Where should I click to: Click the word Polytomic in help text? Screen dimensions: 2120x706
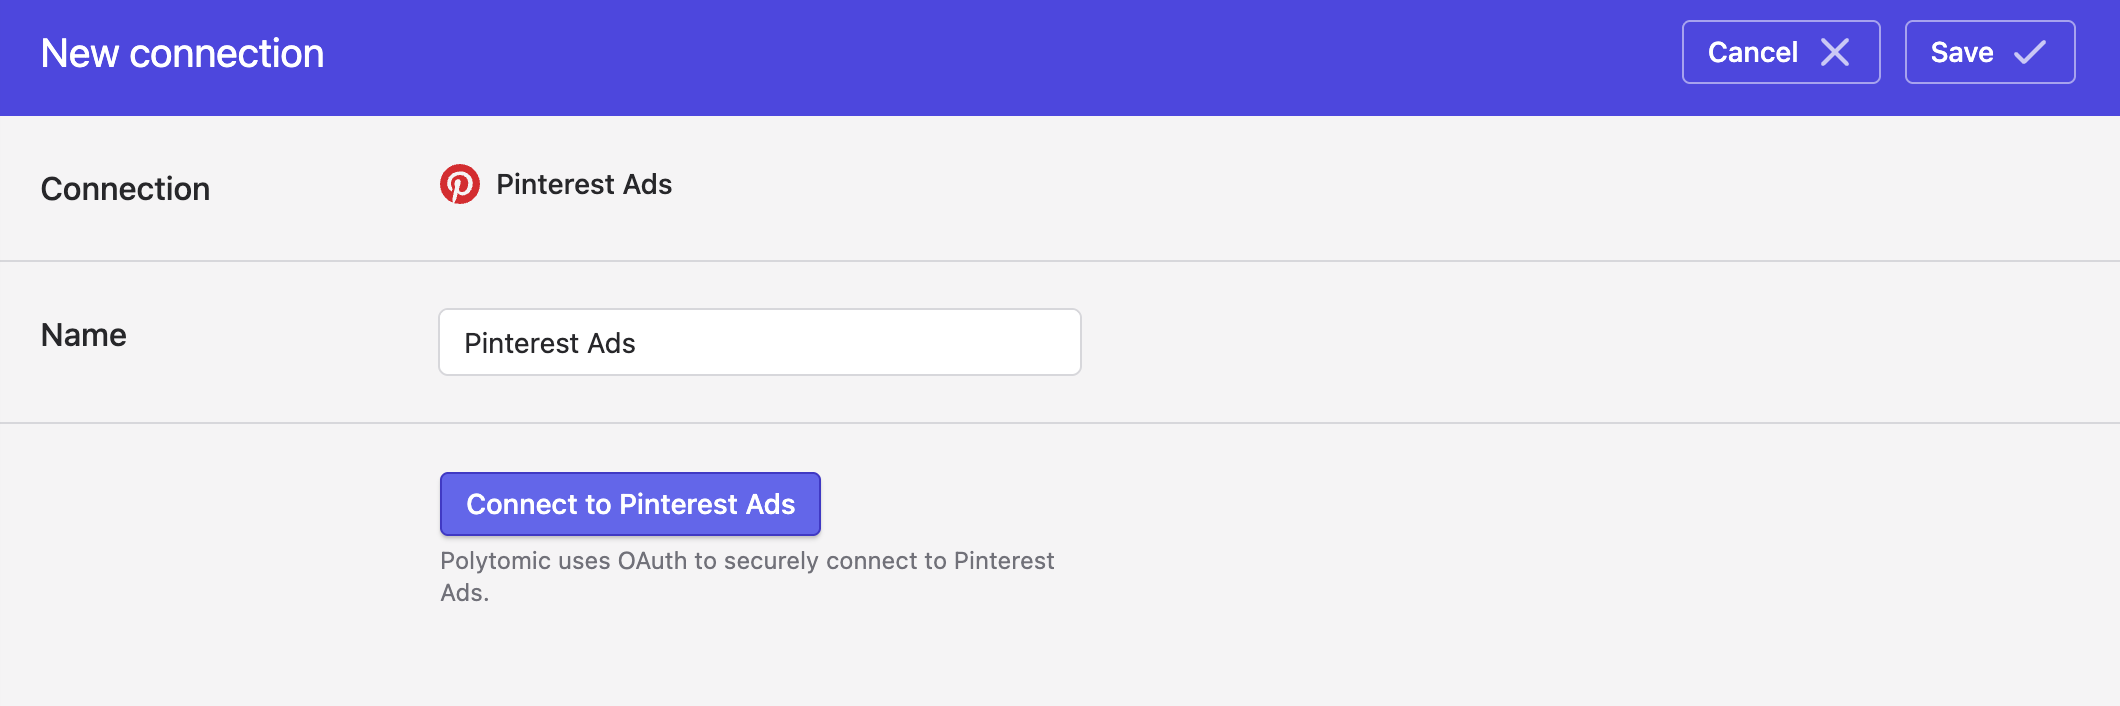point(496,561)
